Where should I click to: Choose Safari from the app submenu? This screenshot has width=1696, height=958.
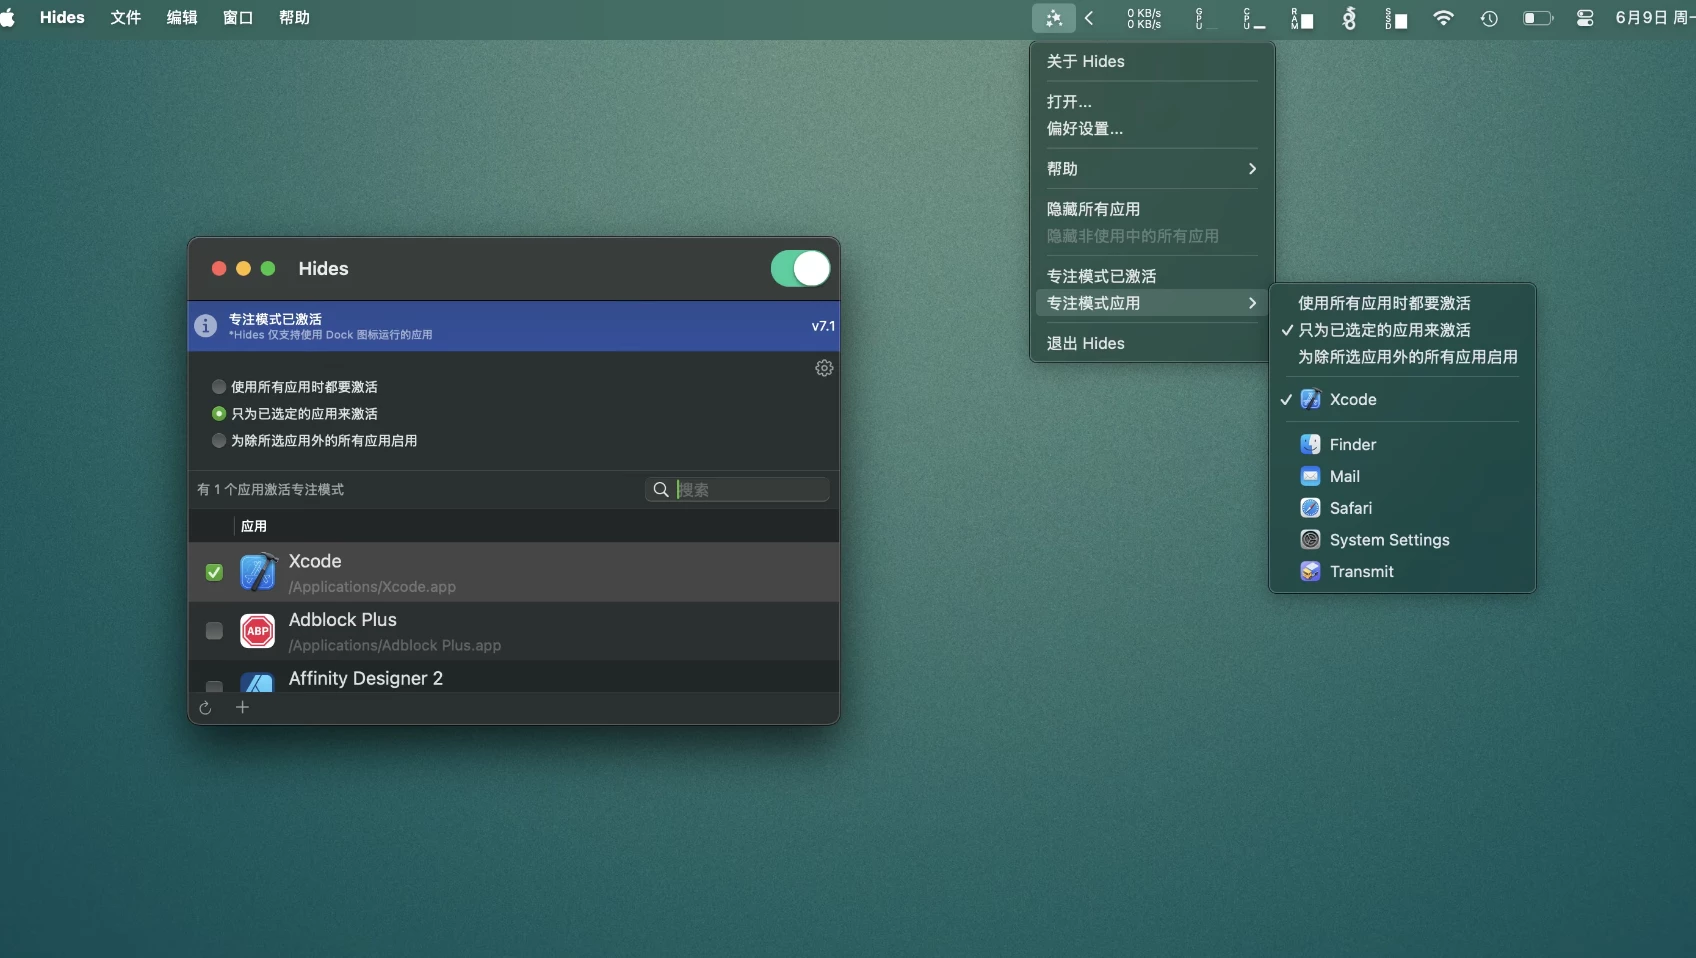1350,508
